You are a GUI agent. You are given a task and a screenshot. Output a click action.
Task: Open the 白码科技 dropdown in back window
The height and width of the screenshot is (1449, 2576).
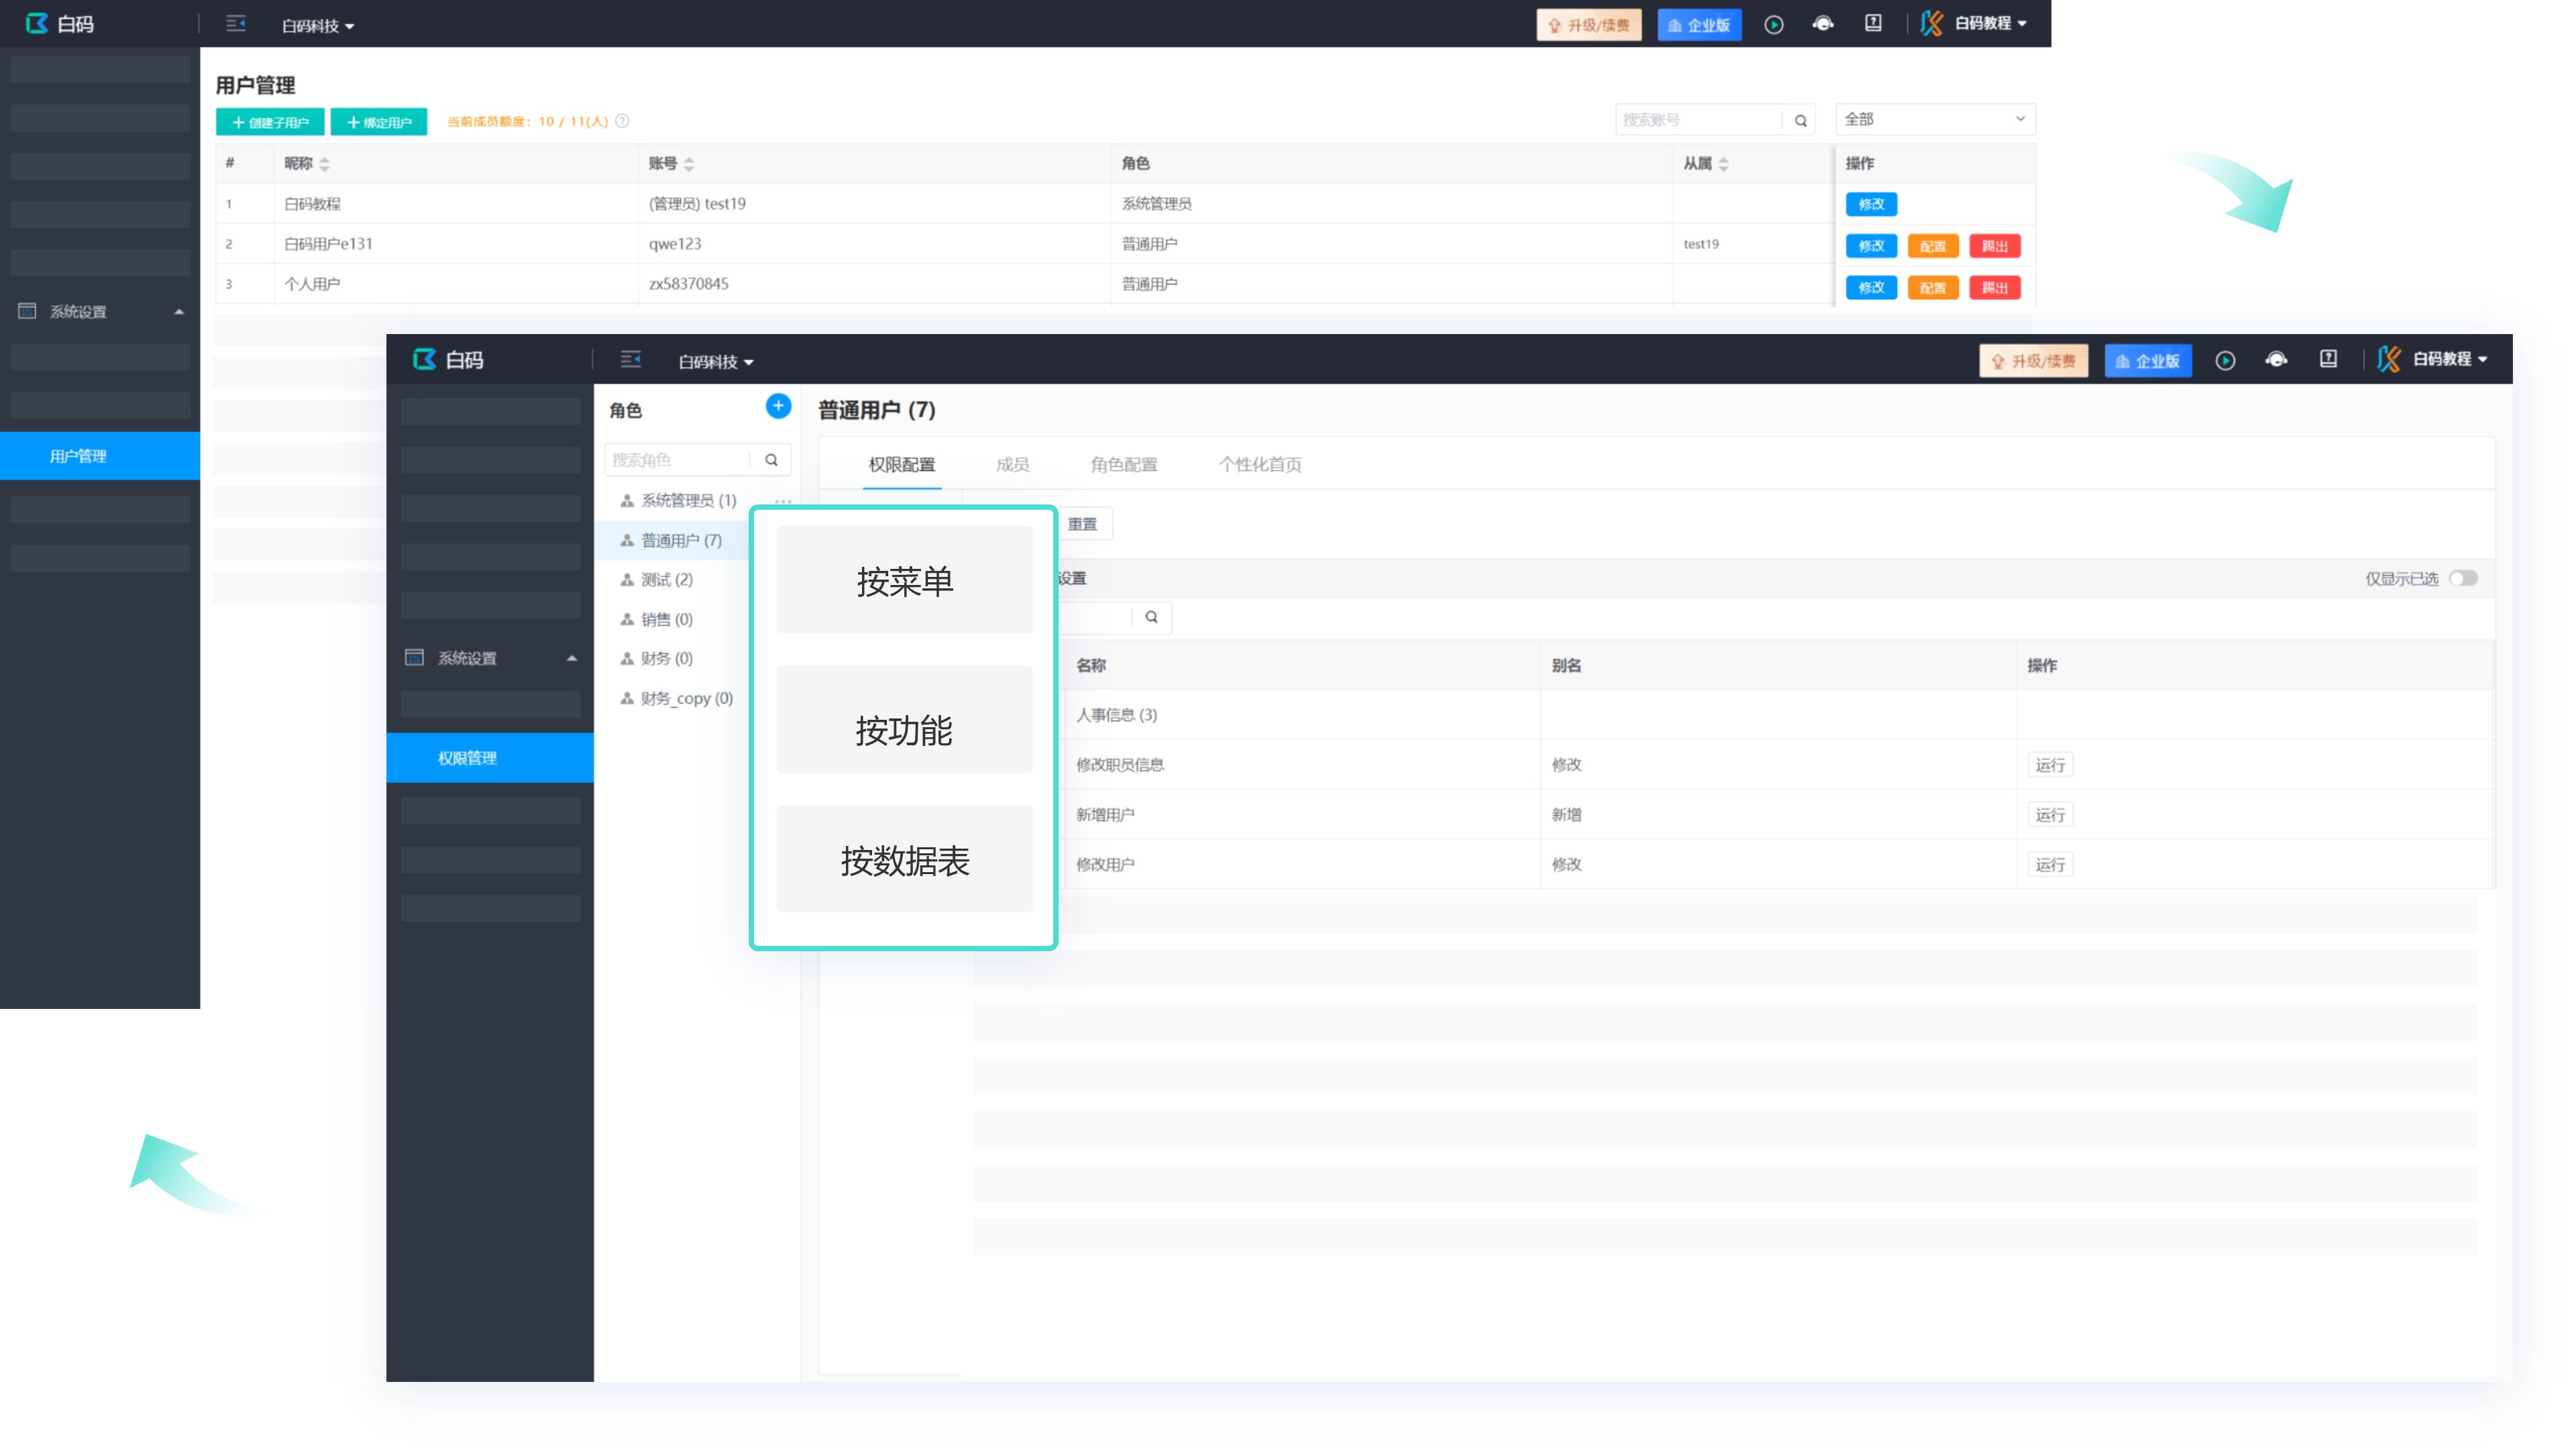[317, 26]
